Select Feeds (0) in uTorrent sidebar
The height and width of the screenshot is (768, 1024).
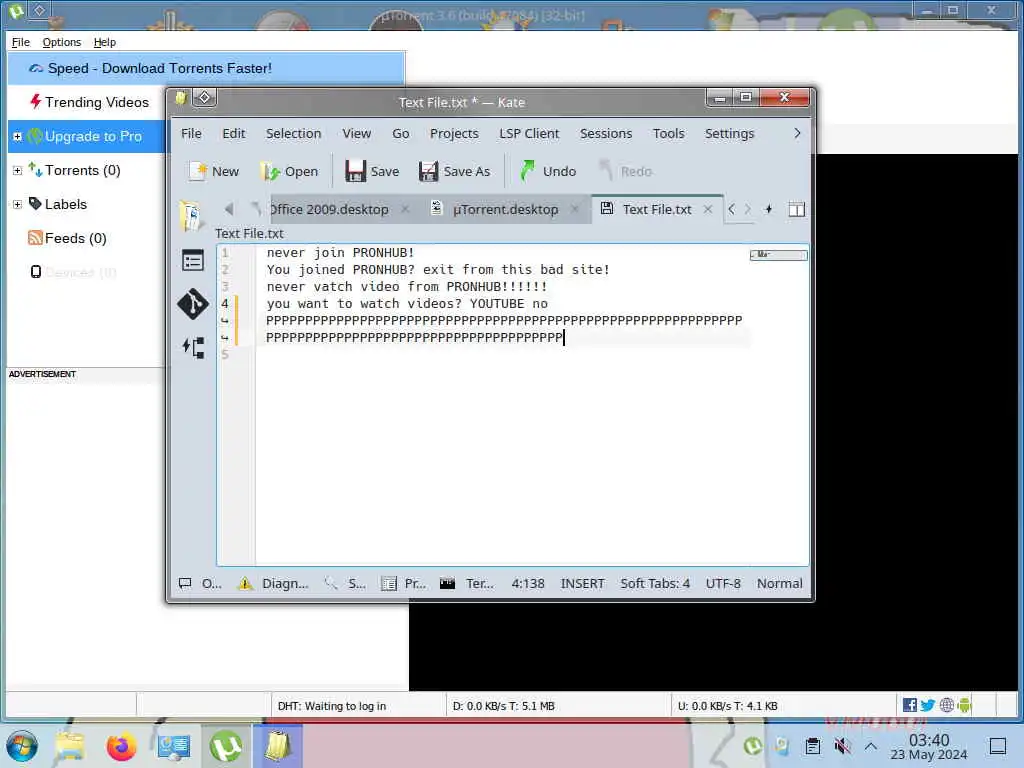pyautogui.click(x=67, y=238)
